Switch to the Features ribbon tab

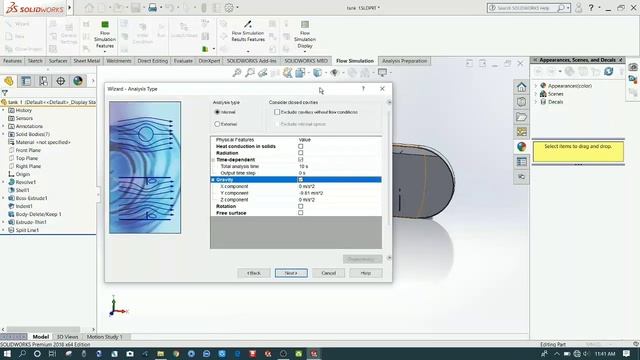tap(12, 61)
